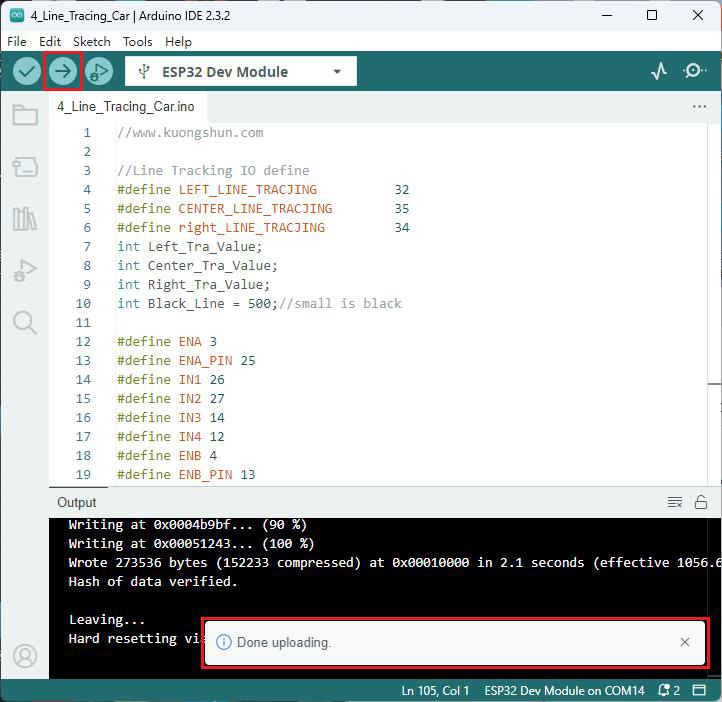The width and height of the screenshot is (722, 702).
Task: Click 'int Center_Tra_Value;' code line
Action: point(197,266)
